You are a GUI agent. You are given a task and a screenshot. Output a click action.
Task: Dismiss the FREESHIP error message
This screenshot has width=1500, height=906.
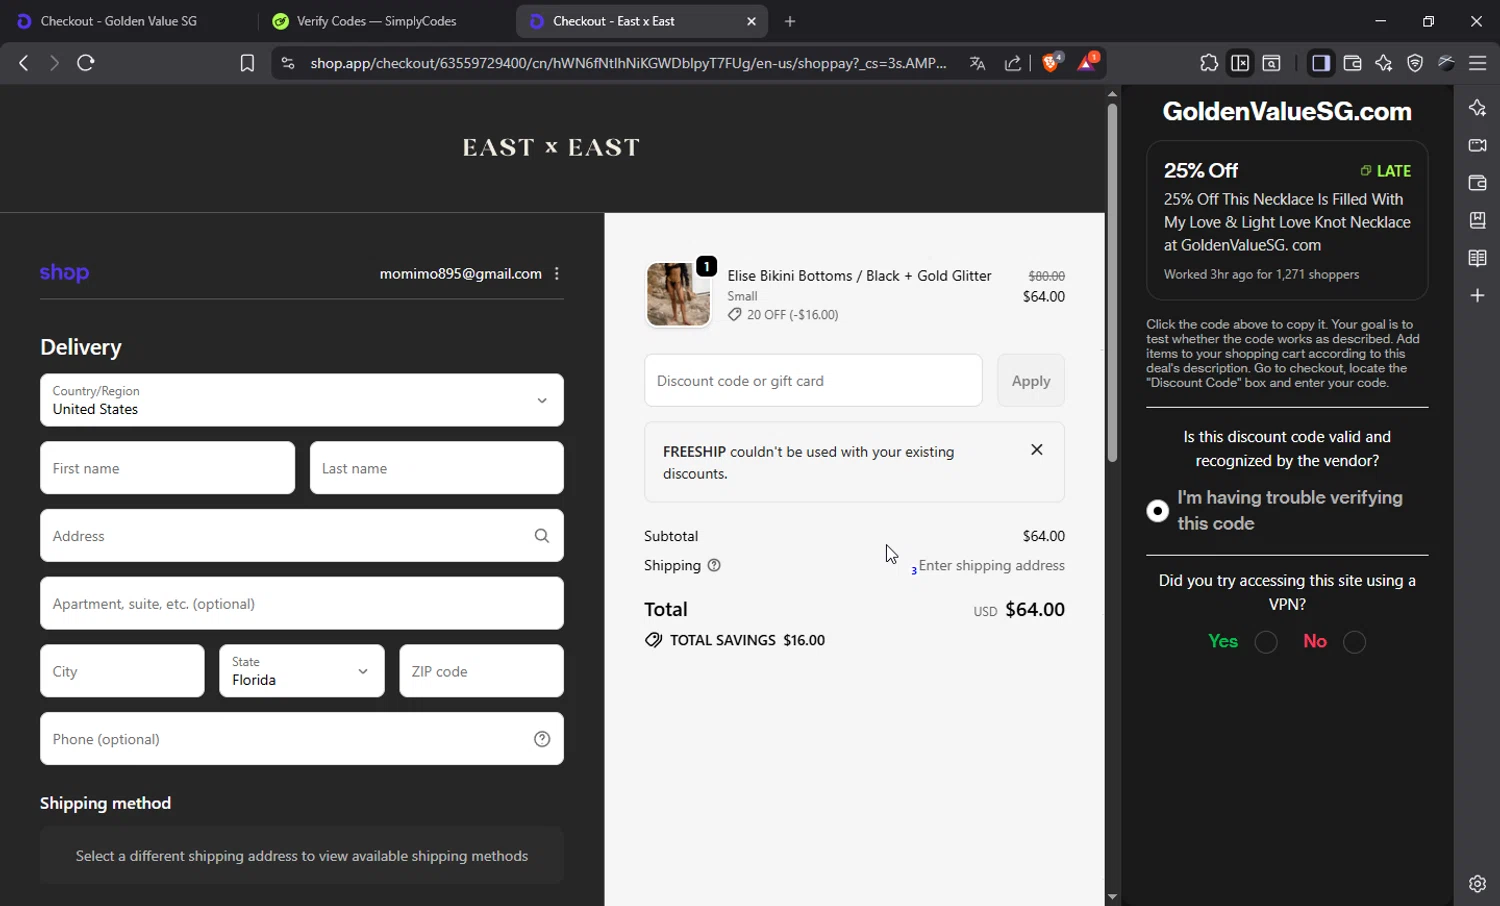click(1037, 450)
